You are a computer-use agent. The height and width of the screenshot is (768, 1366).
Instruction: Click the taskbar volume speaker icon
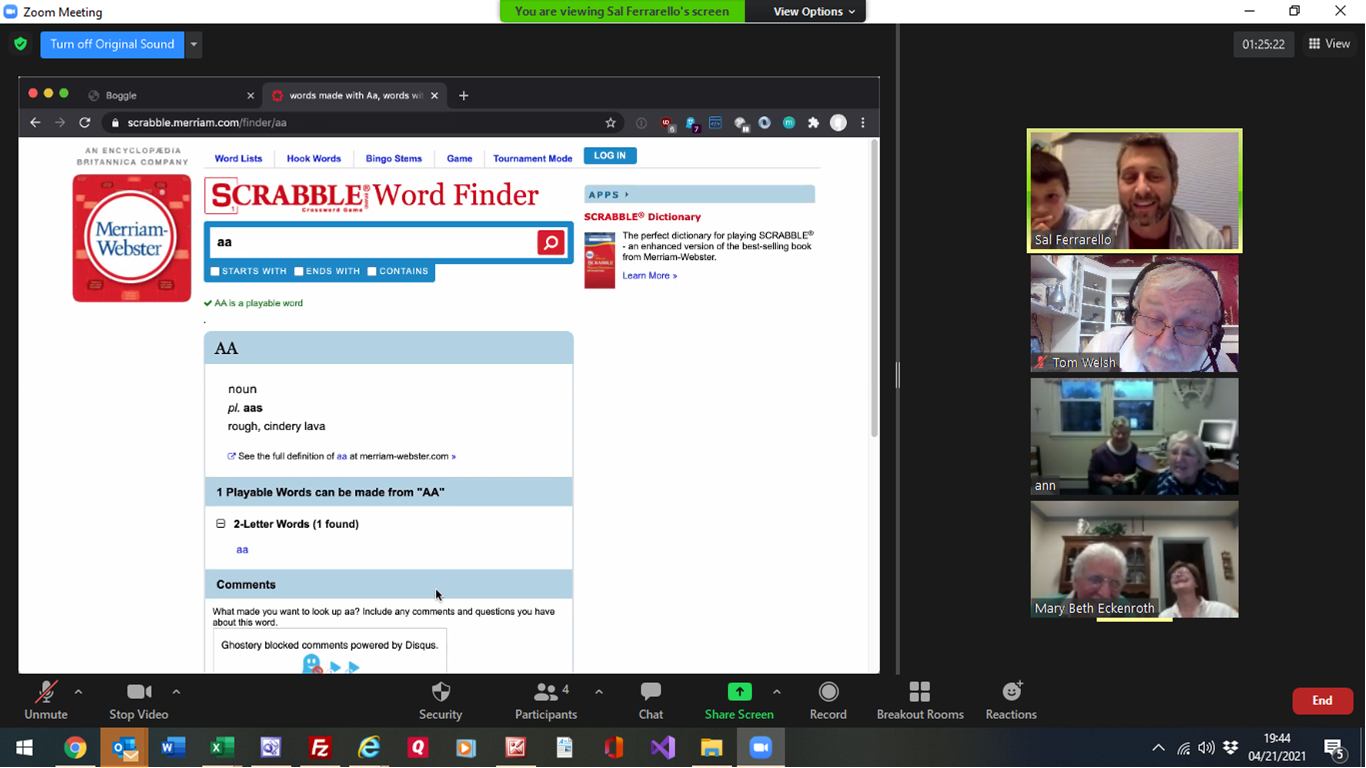[1206, 748]
